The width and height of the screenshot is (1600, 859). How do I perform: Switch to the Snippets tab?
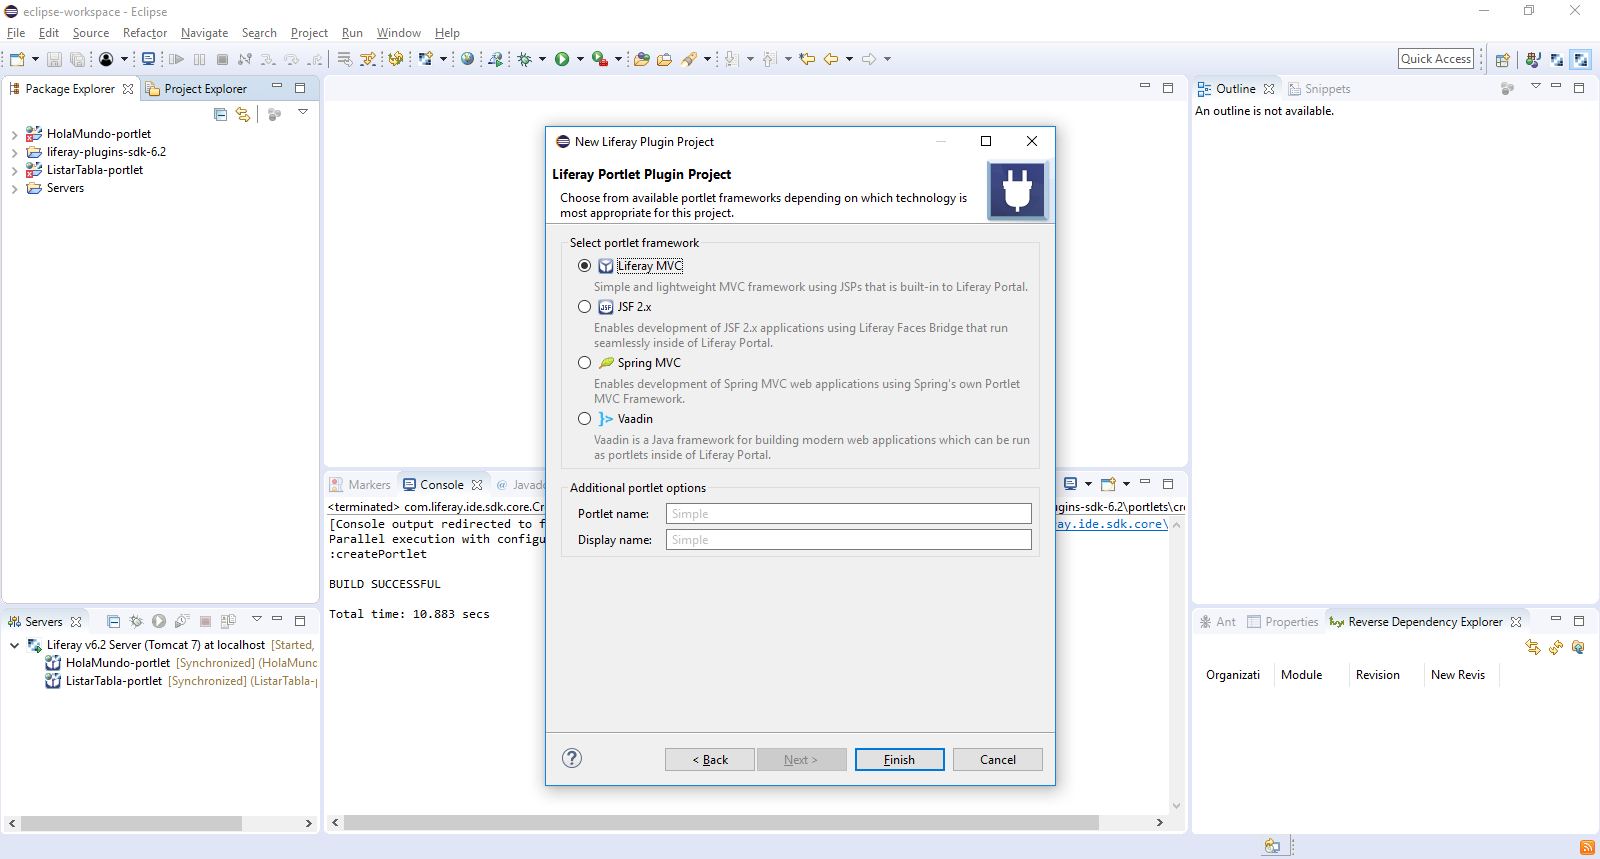[1319, 89]
